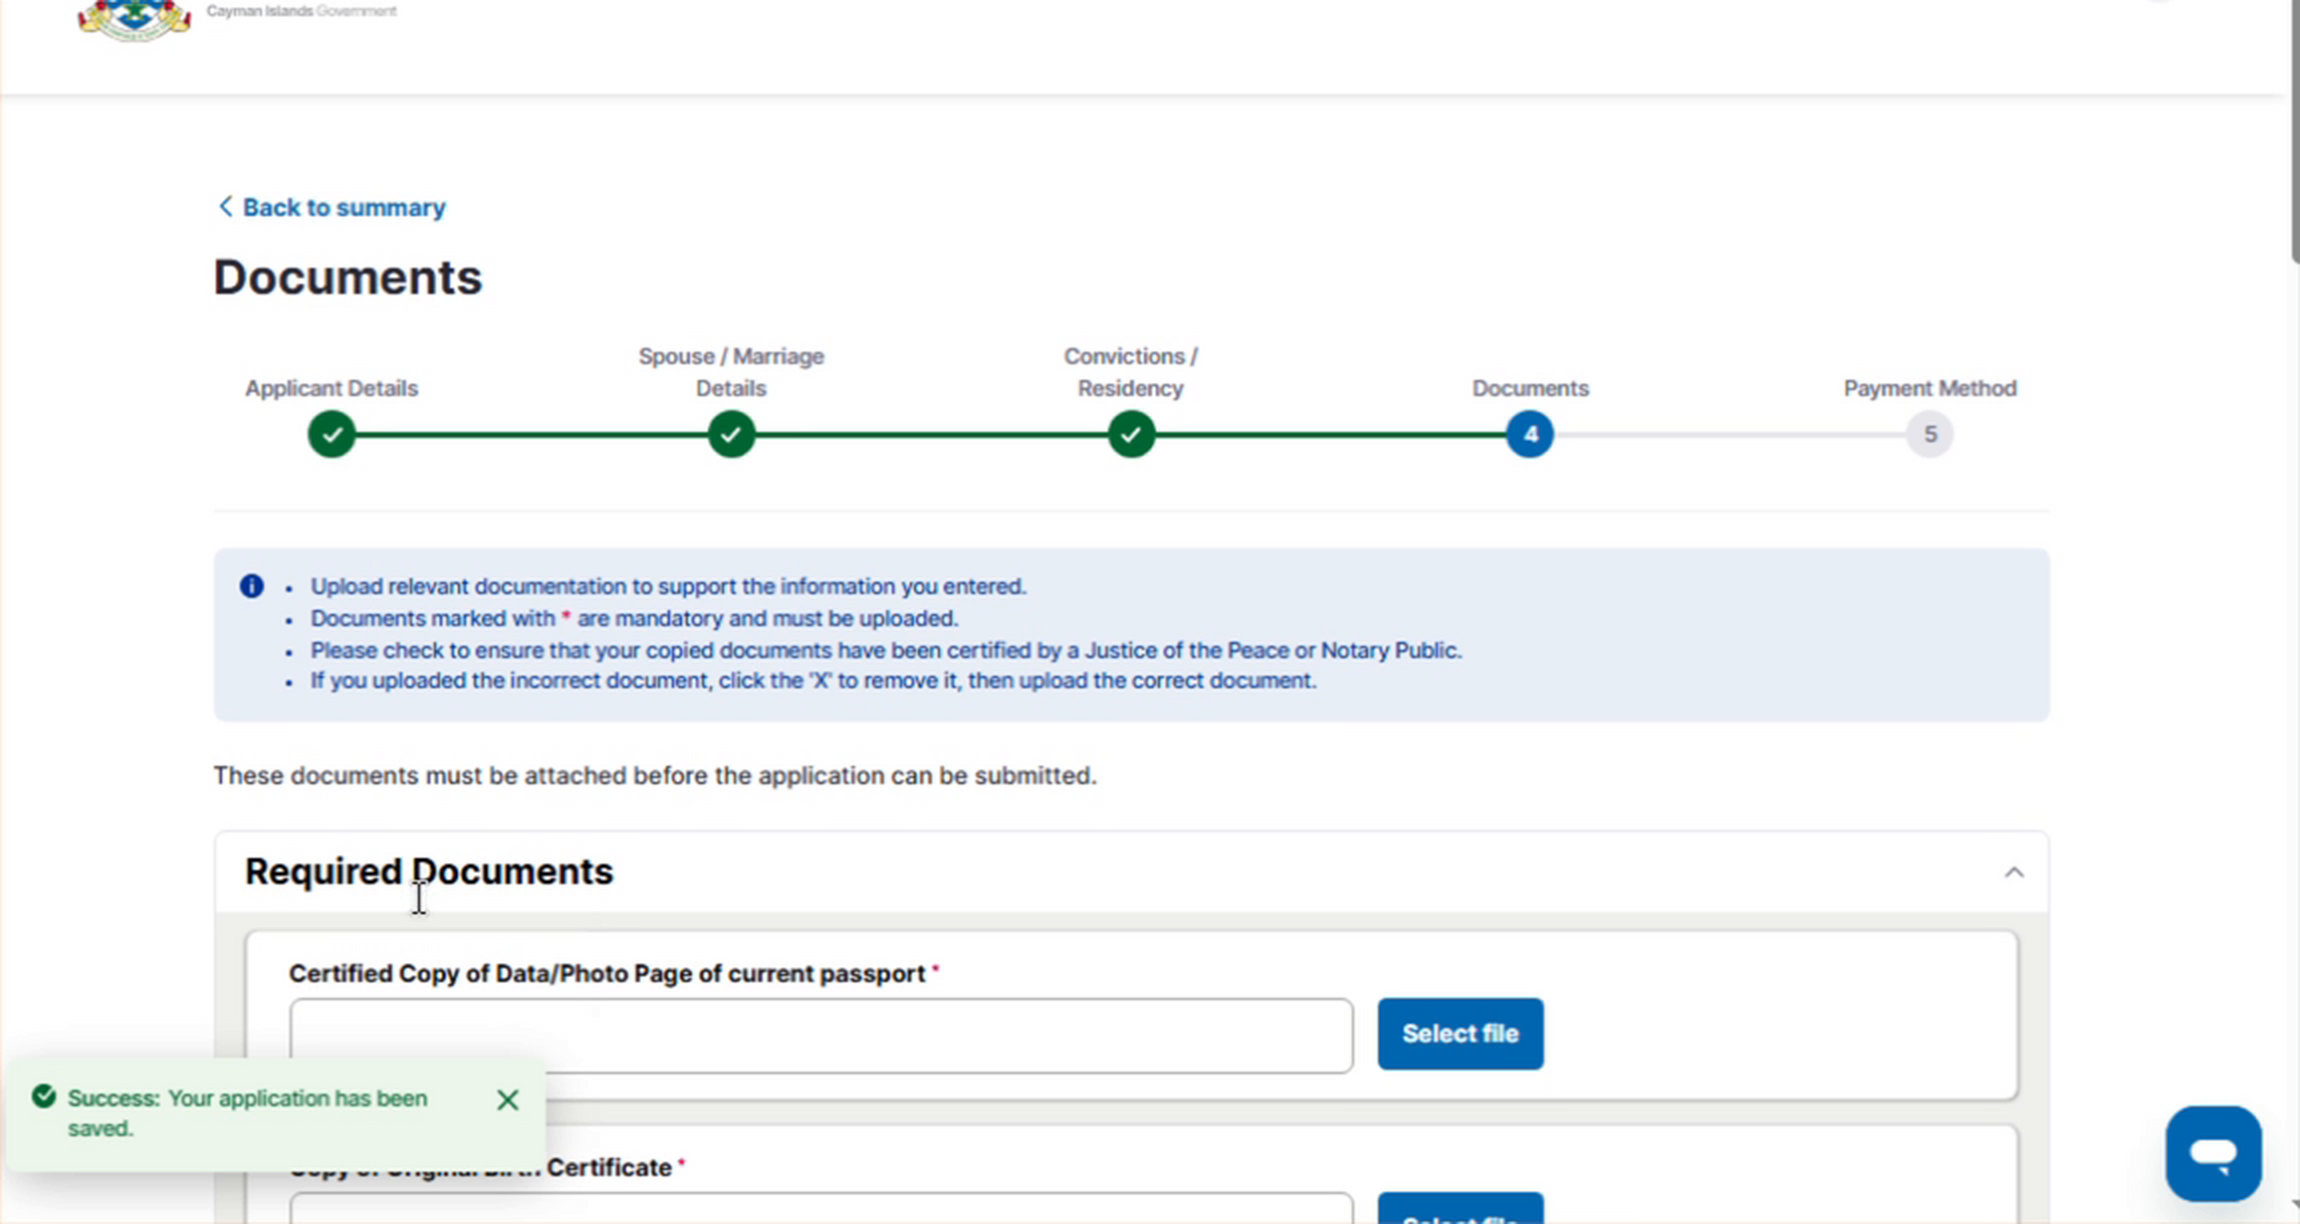2300x1224 pixels.
Task: Dismiss the success notification with X
Action: tap(507, 1100)
